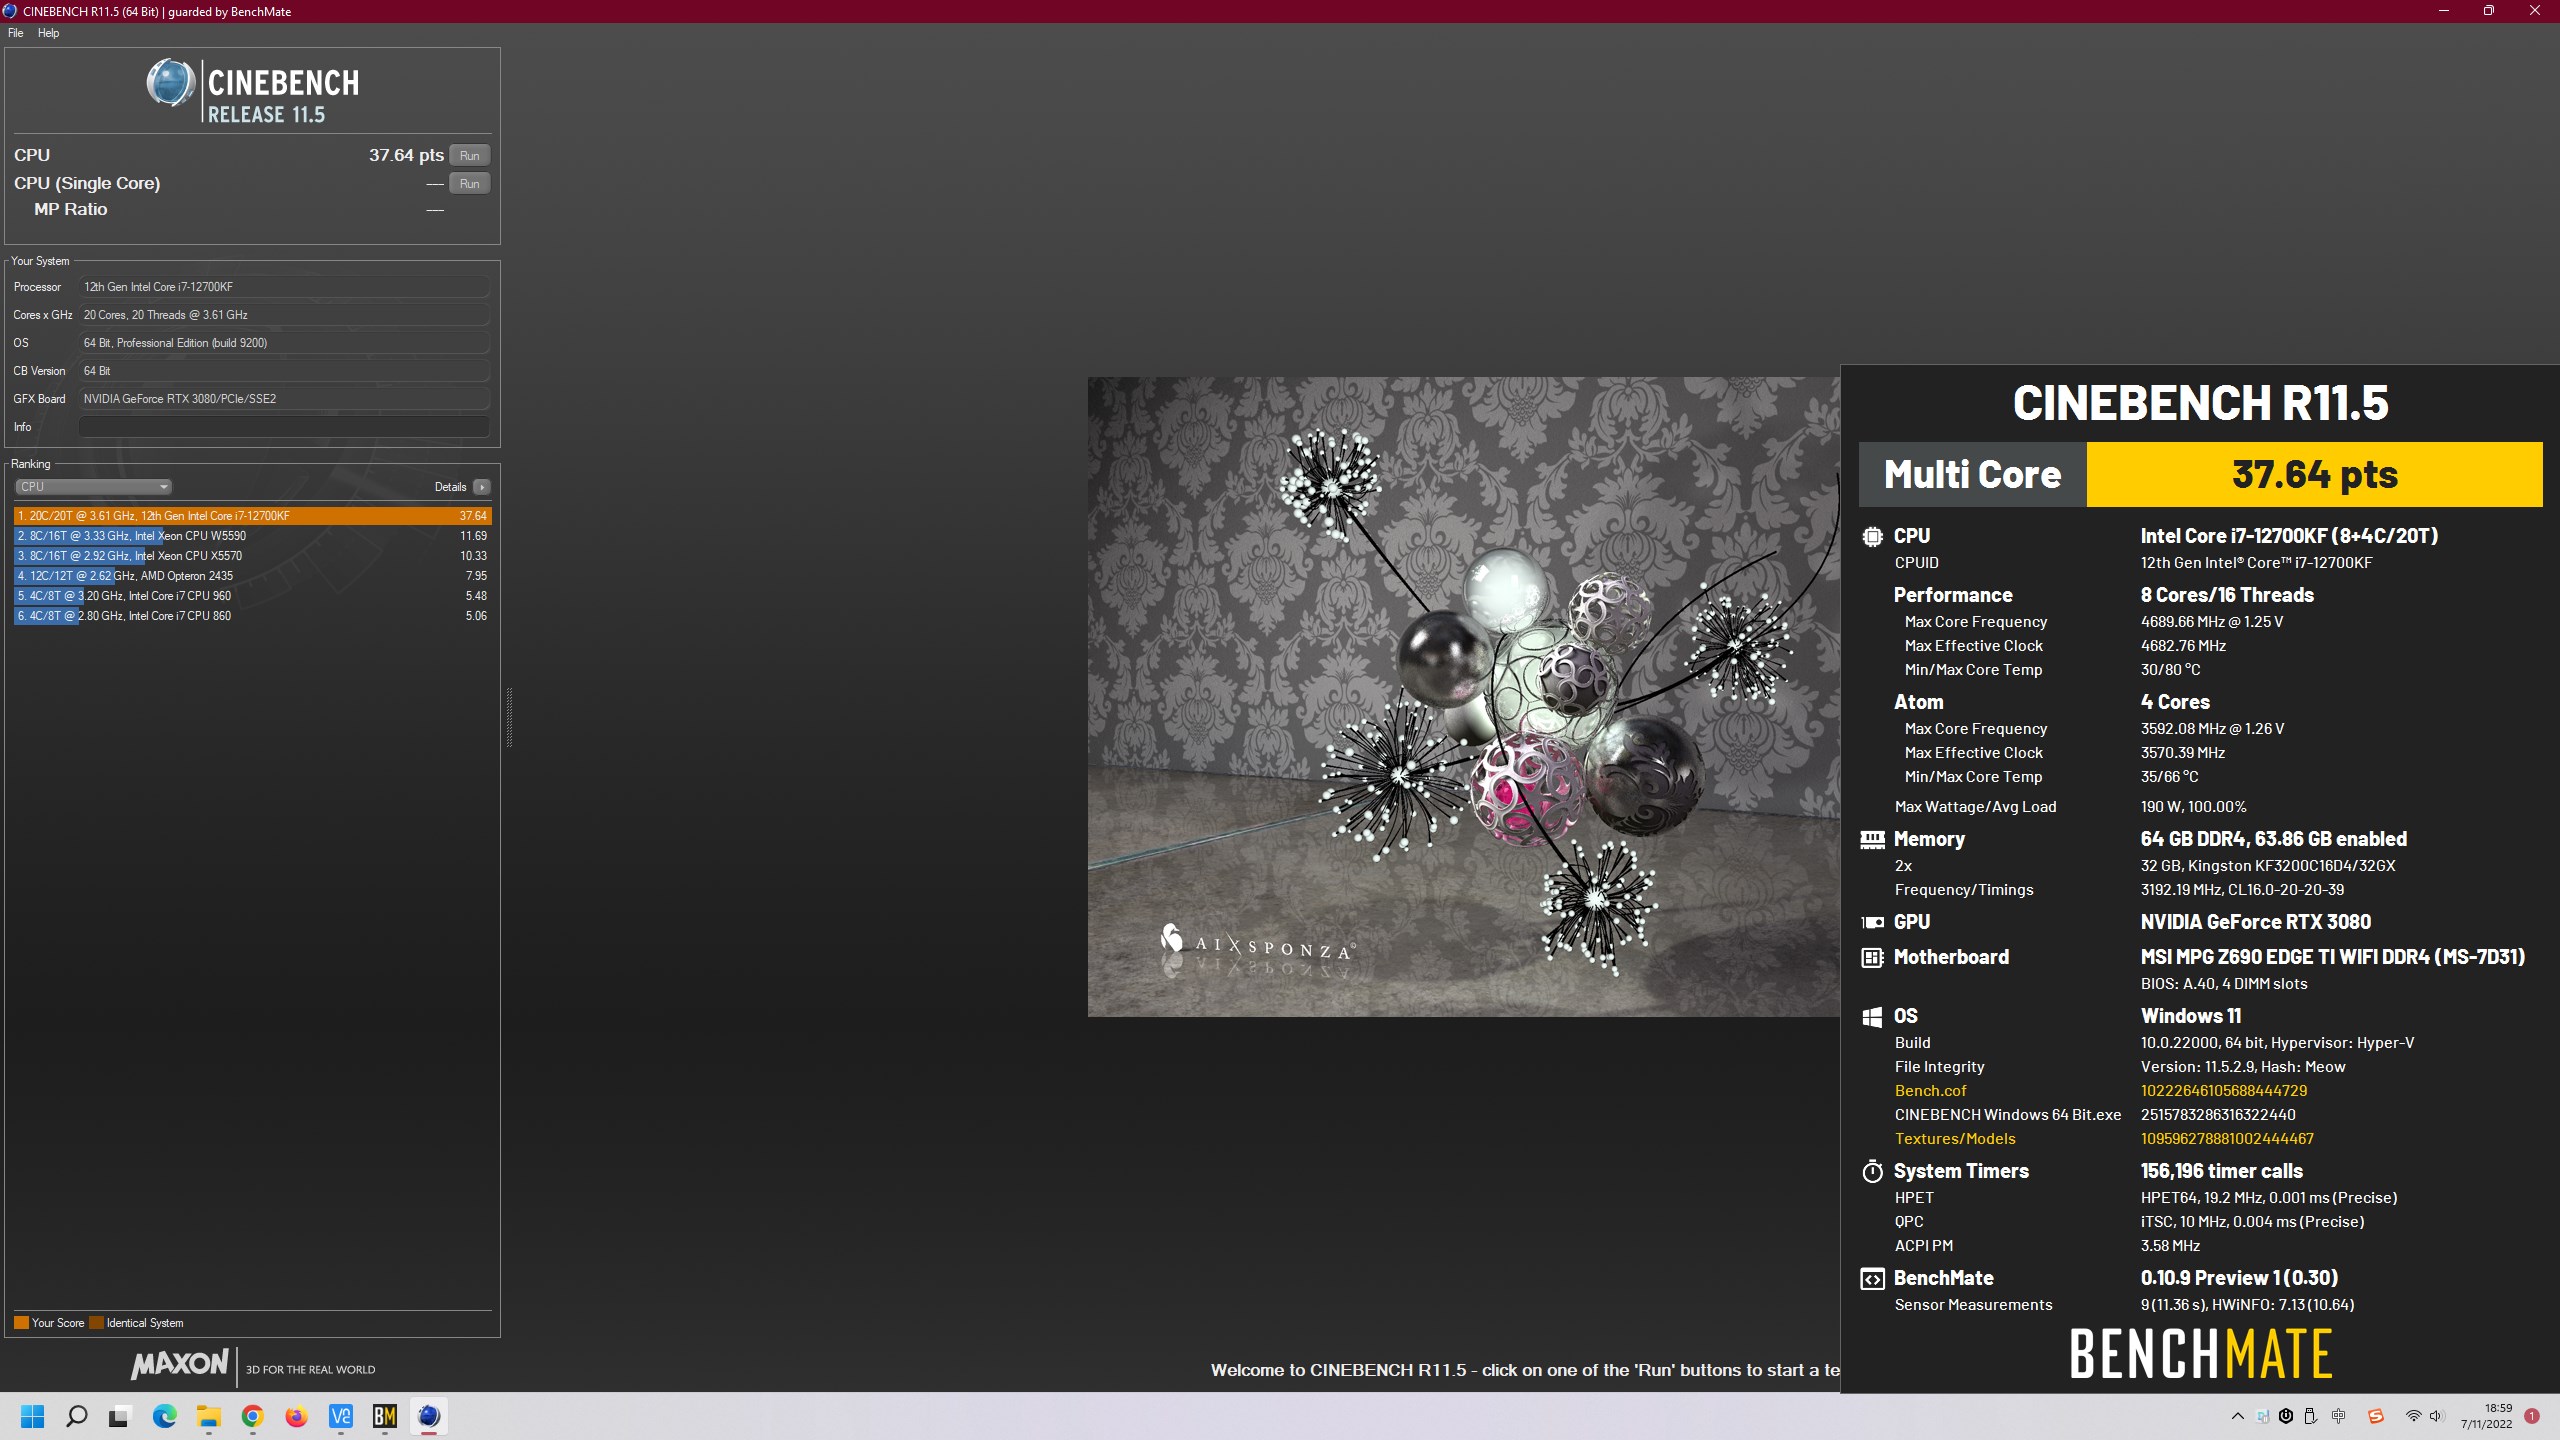Open File Explorer from taskbar
Viewport: 2560px width, 1440px height.
208,1416
